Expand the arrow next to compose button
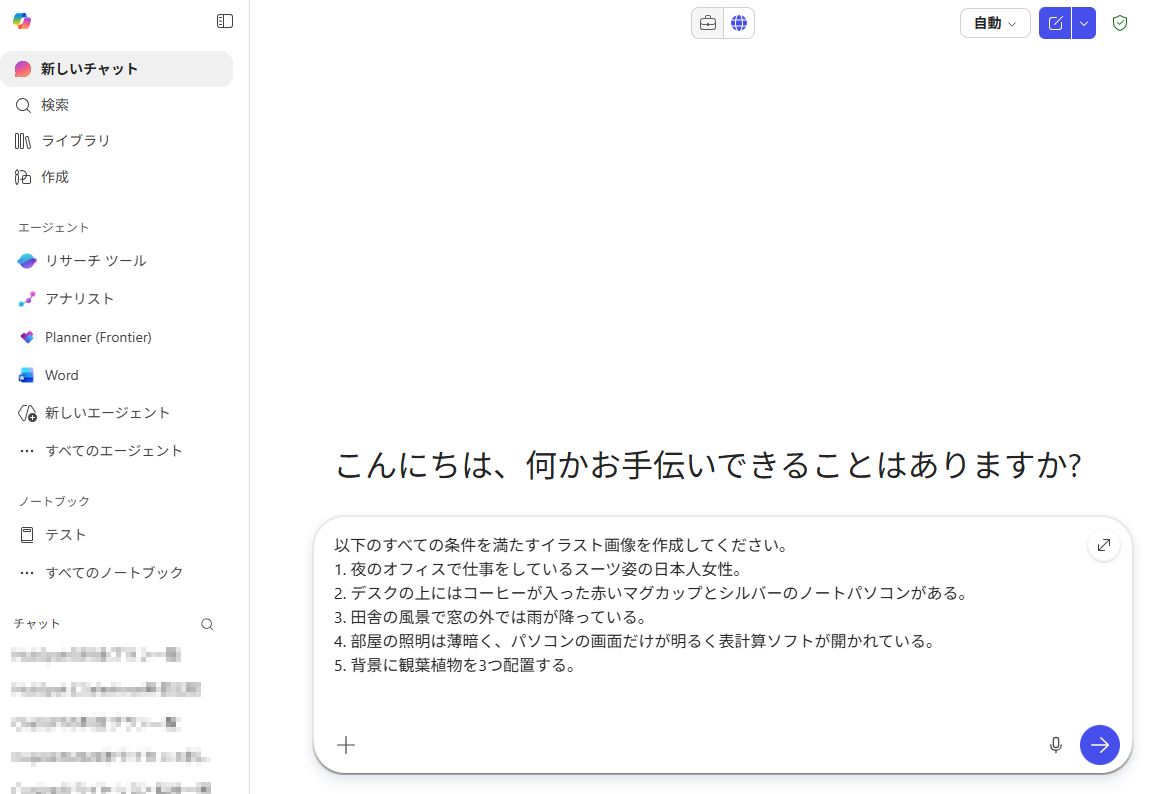Viewport: 1151px width, 794px height. (1084, 23)
